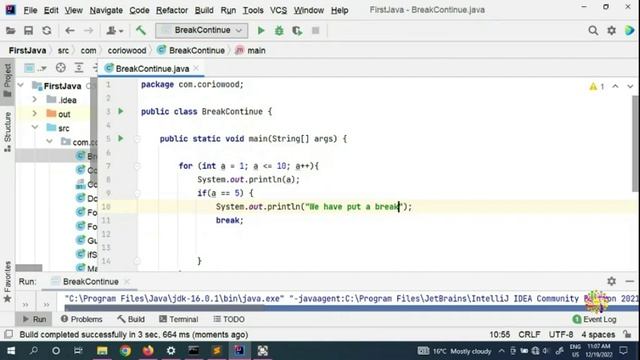Open the File menu
640x360 pixels.
coord(30,10)
